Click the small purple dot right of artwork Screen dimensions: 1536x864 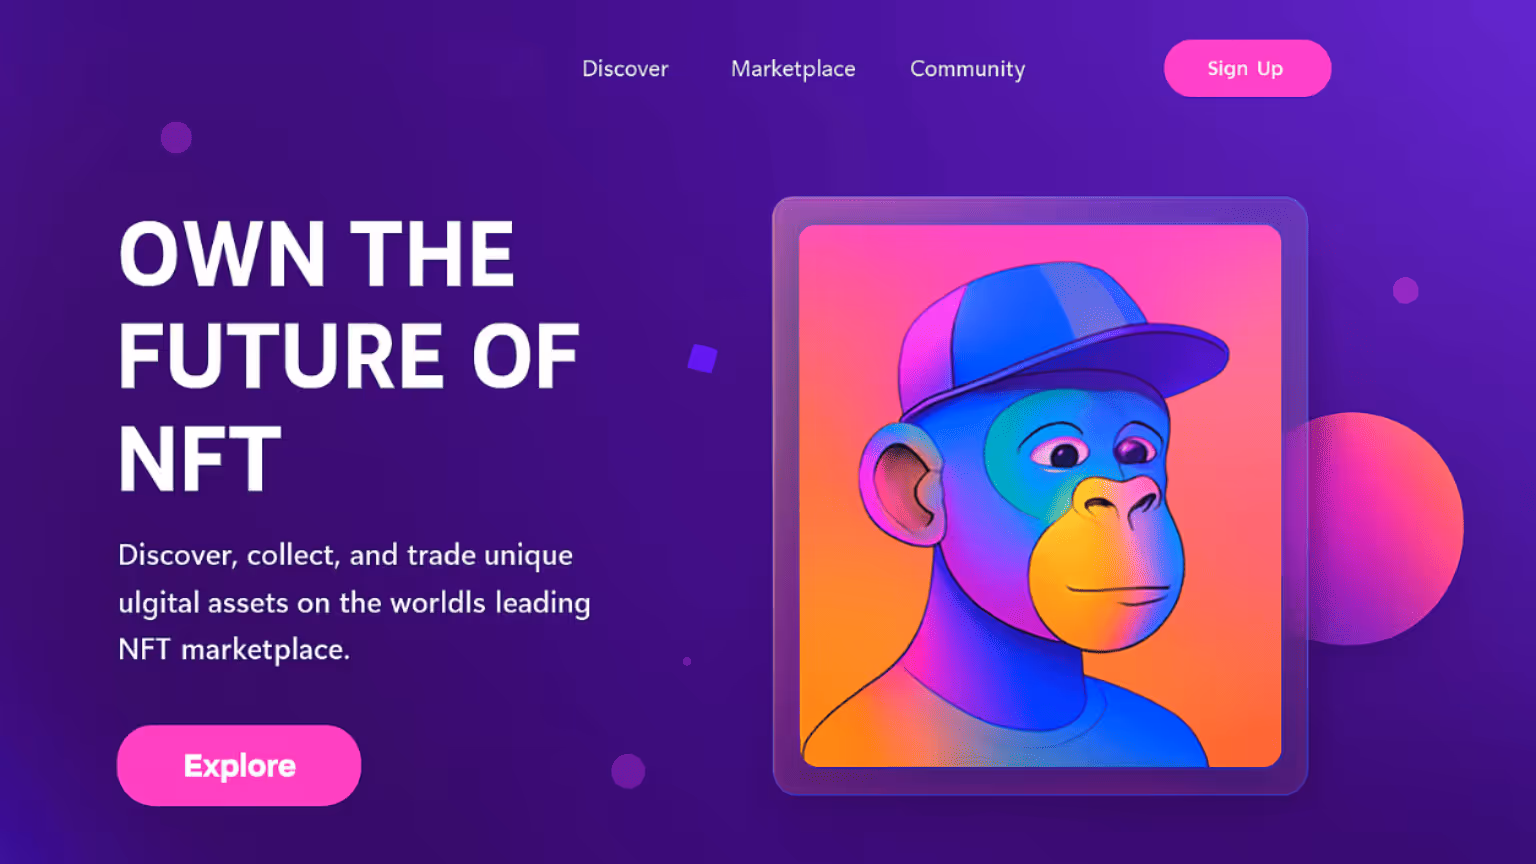click(1405, 290)
